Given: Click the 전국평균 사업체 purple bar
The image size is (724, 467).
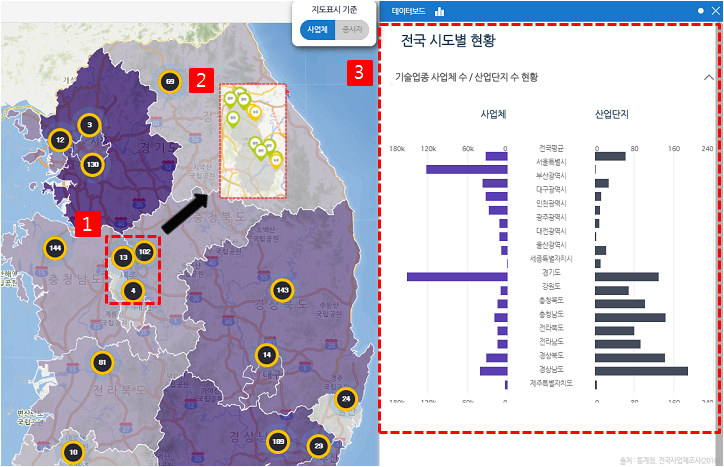Looking at the screenshot, I should pyautogui.click(x=496, y=156).
